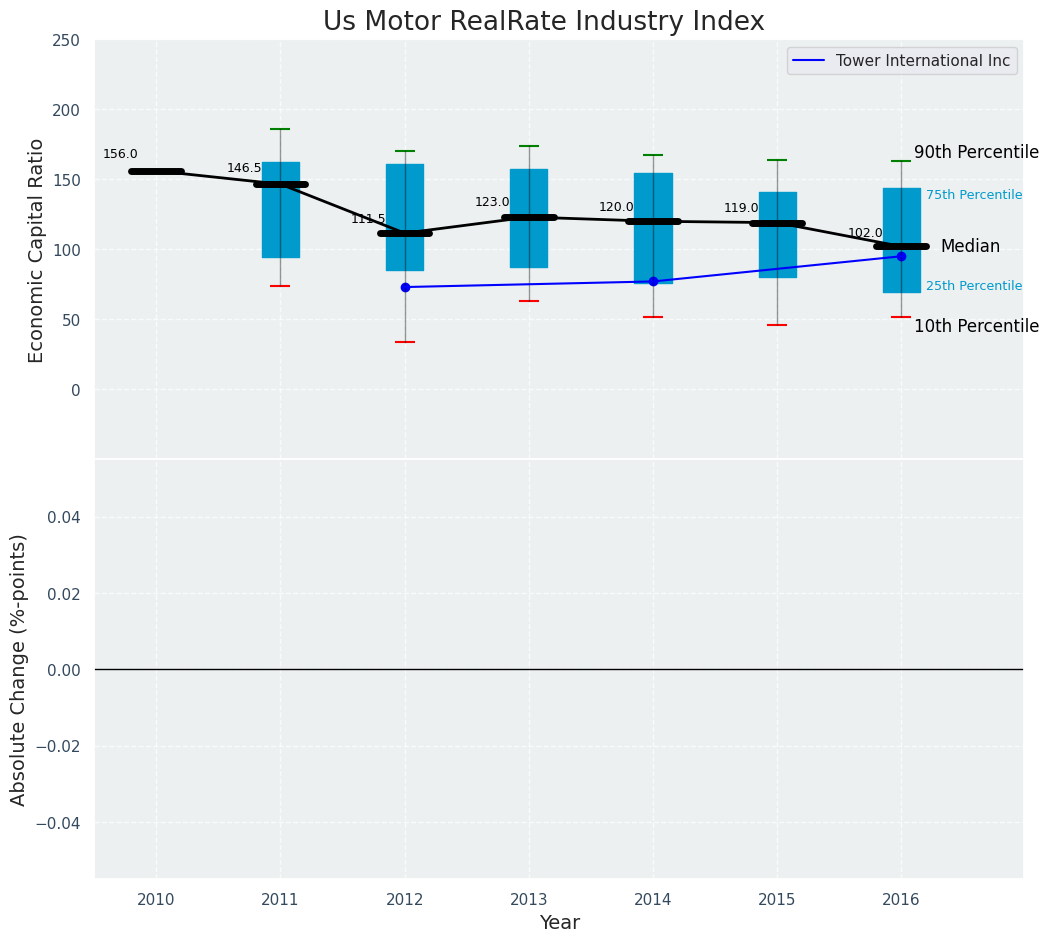Select the 2015 tick on the Year axis
The image size is (1049, 942).
pos(777,899)
